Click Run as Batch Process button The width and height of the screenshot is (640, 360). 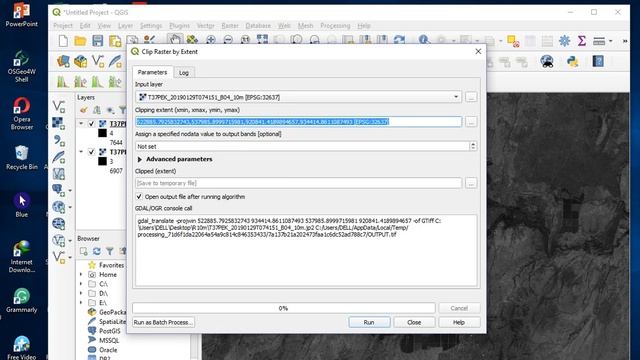[x=163, y=322]
